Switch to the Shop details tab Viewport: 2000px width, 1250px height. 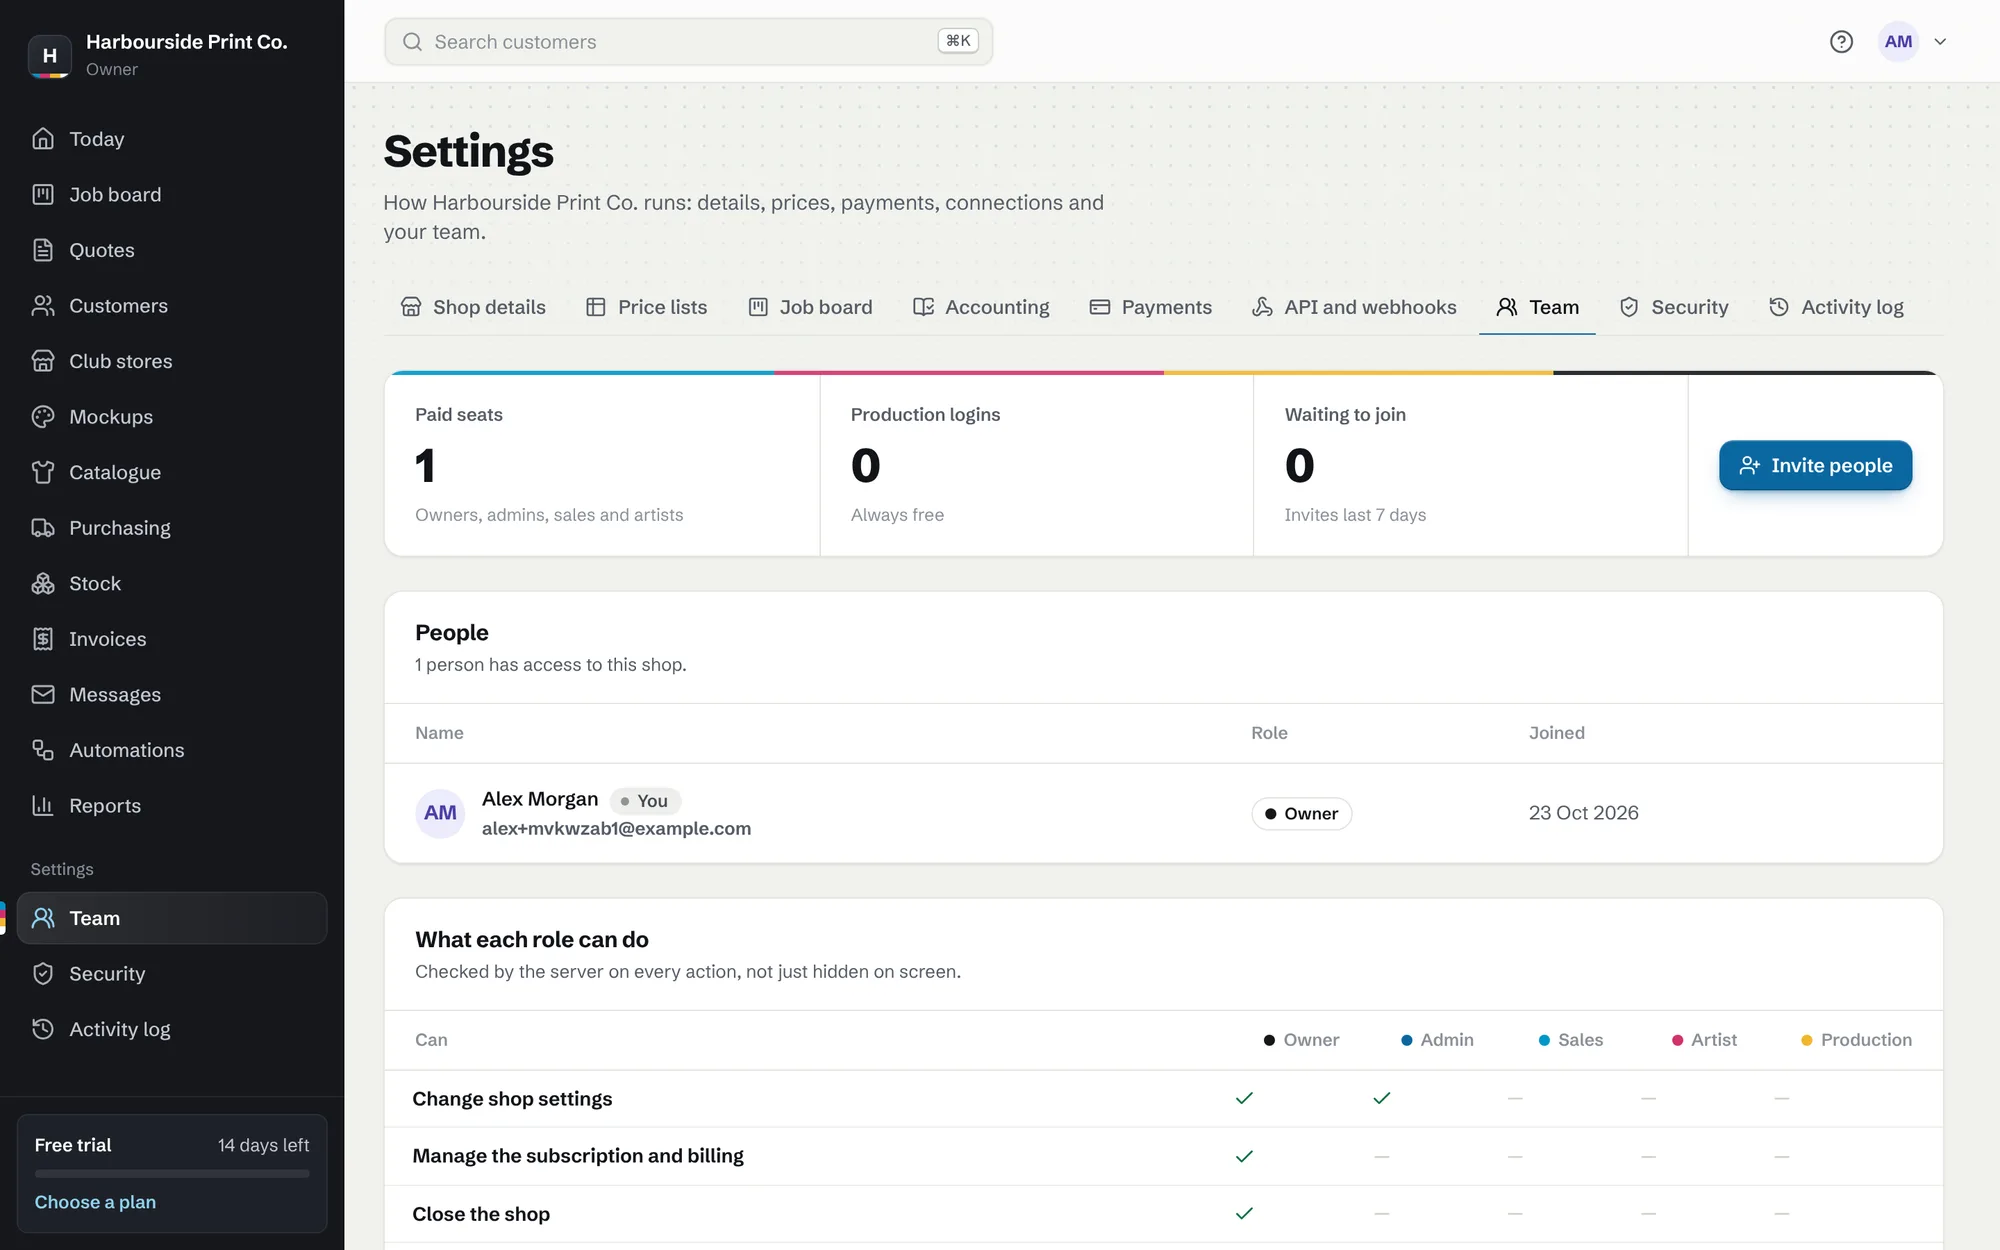point(473,307)
